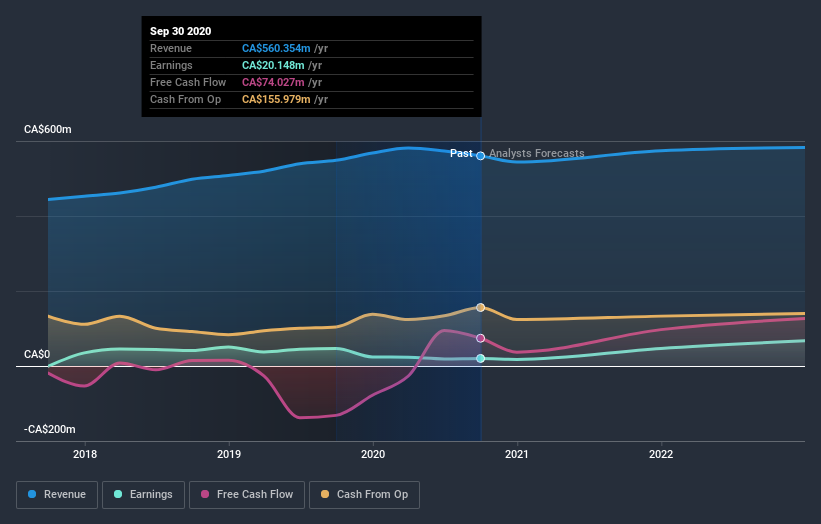Click the CA$20.148m earnings value

[x=273, y=65]
